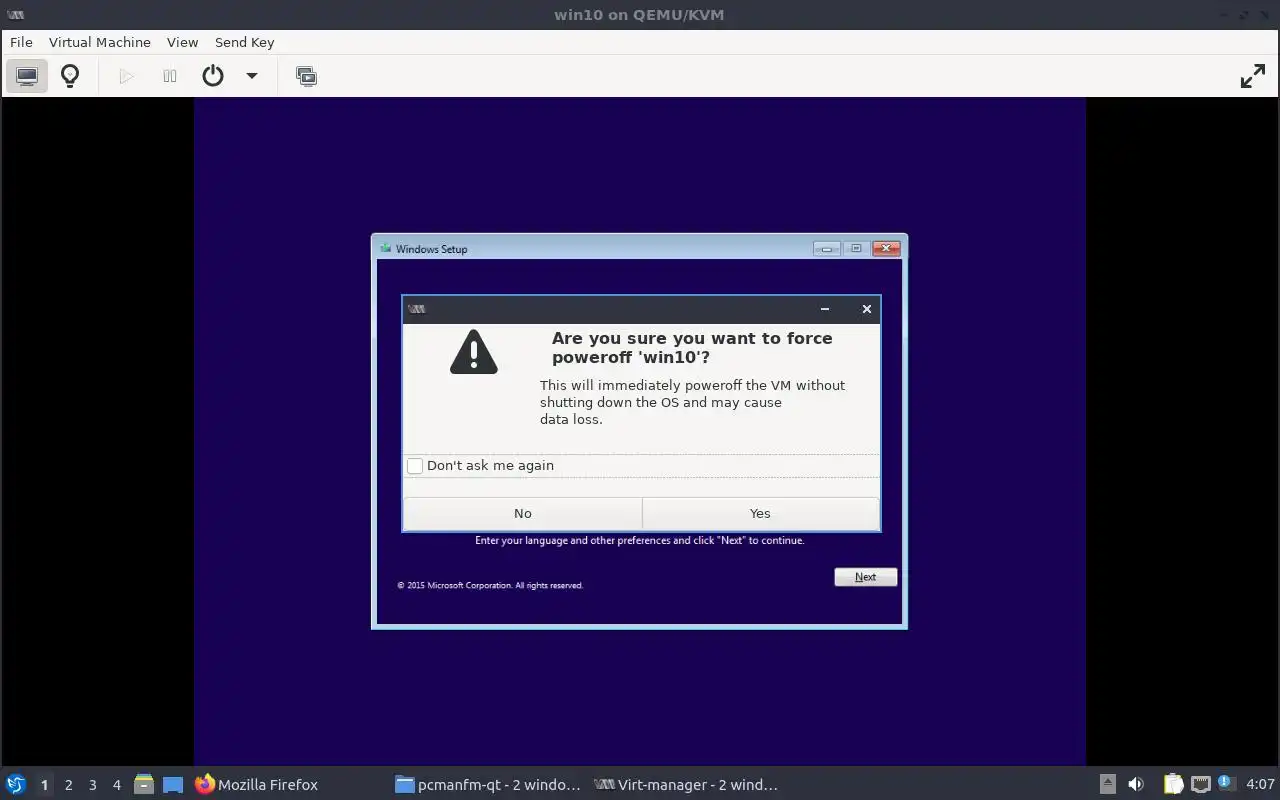Switch to workspace 2
Viewport: 1280px width, 800px height.
click(x=68, y=785)
